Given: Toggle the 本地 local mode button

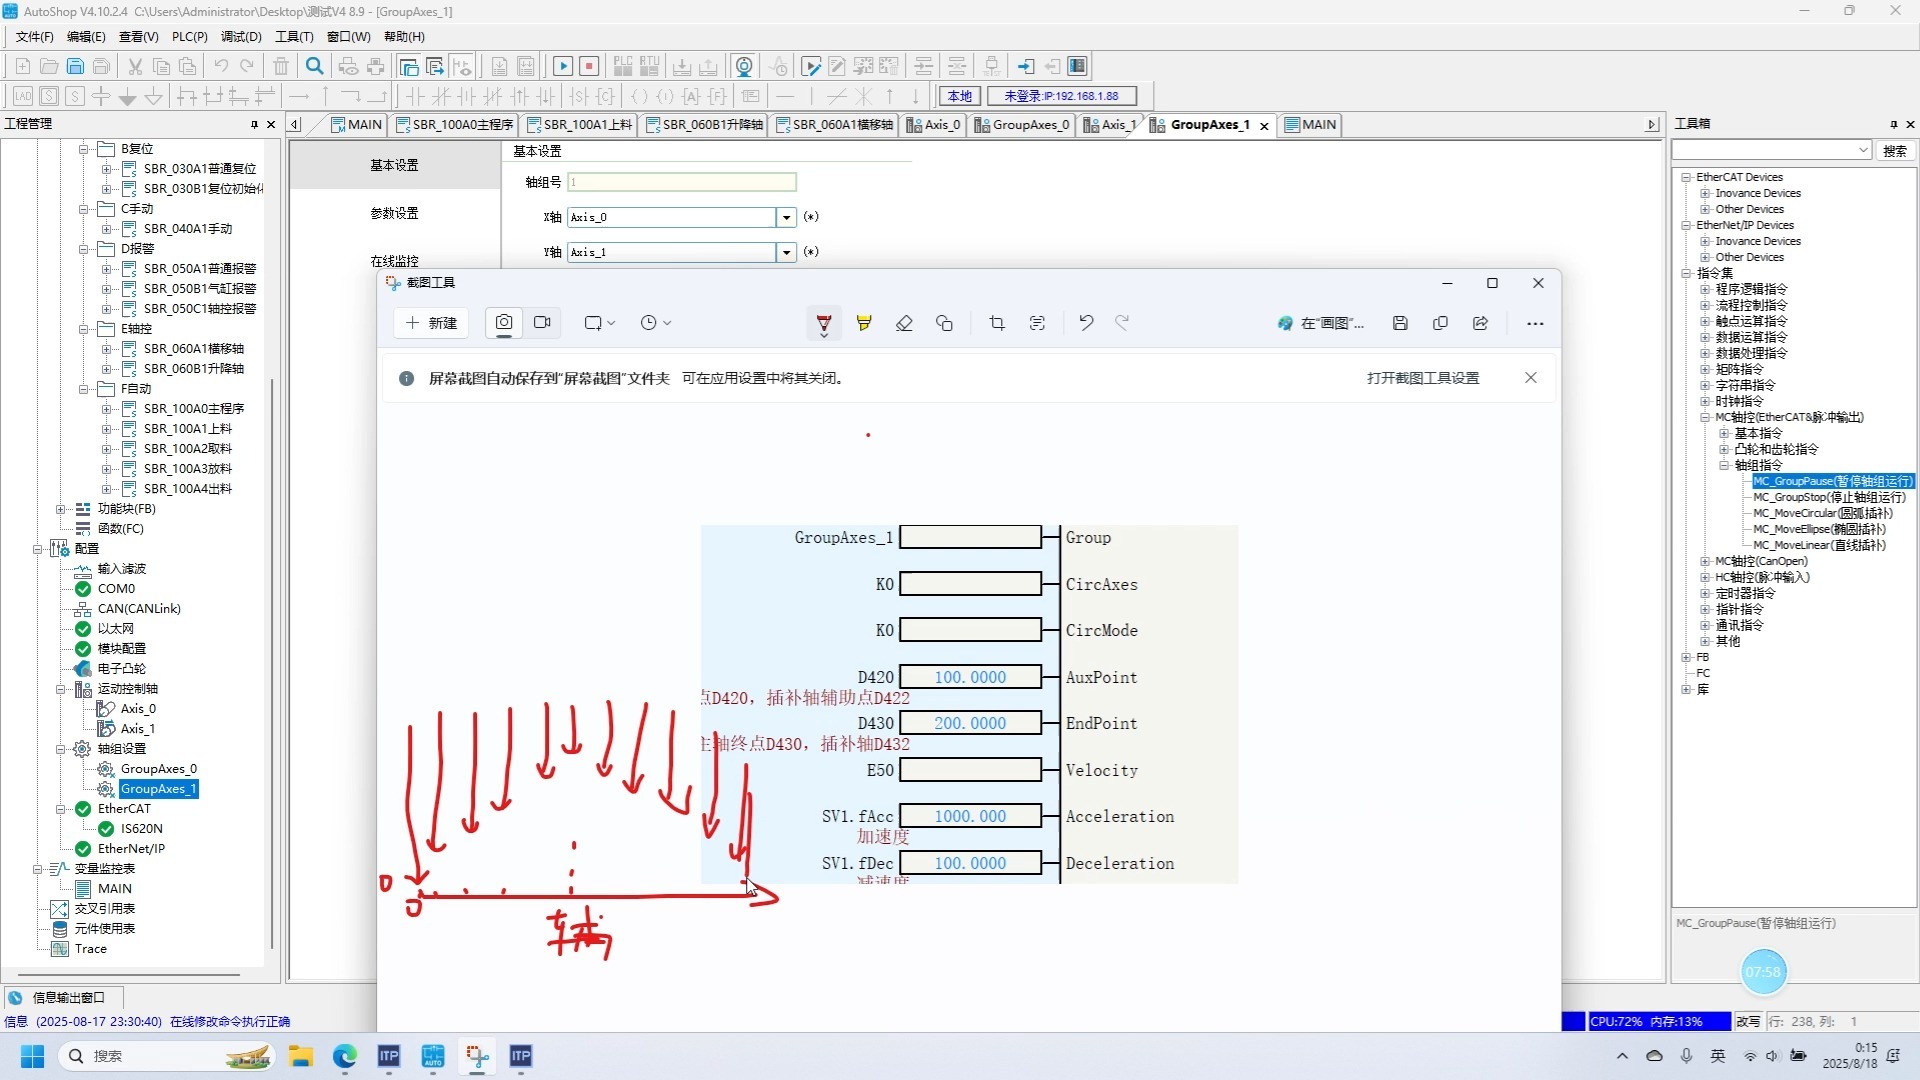Looking at the screenshot, I should coord(959,96).
